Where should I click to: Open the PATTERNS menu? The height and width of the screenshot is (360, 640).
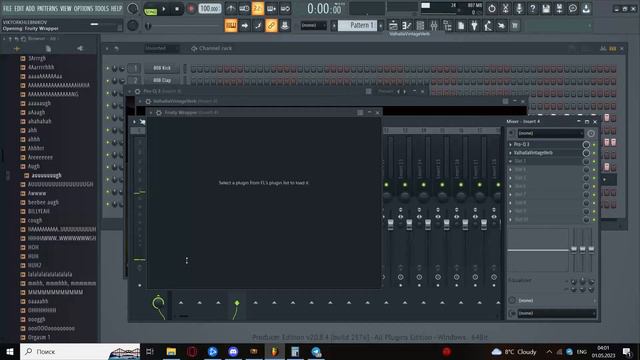[48, 8]
